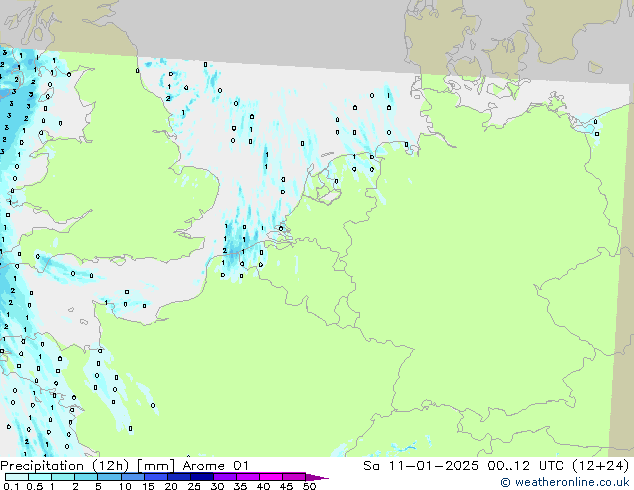Image resolution: width=634 pixels, height=490 pixels.
Task: Select the legend swatch between 20 and 25
Action: (179, 477)
